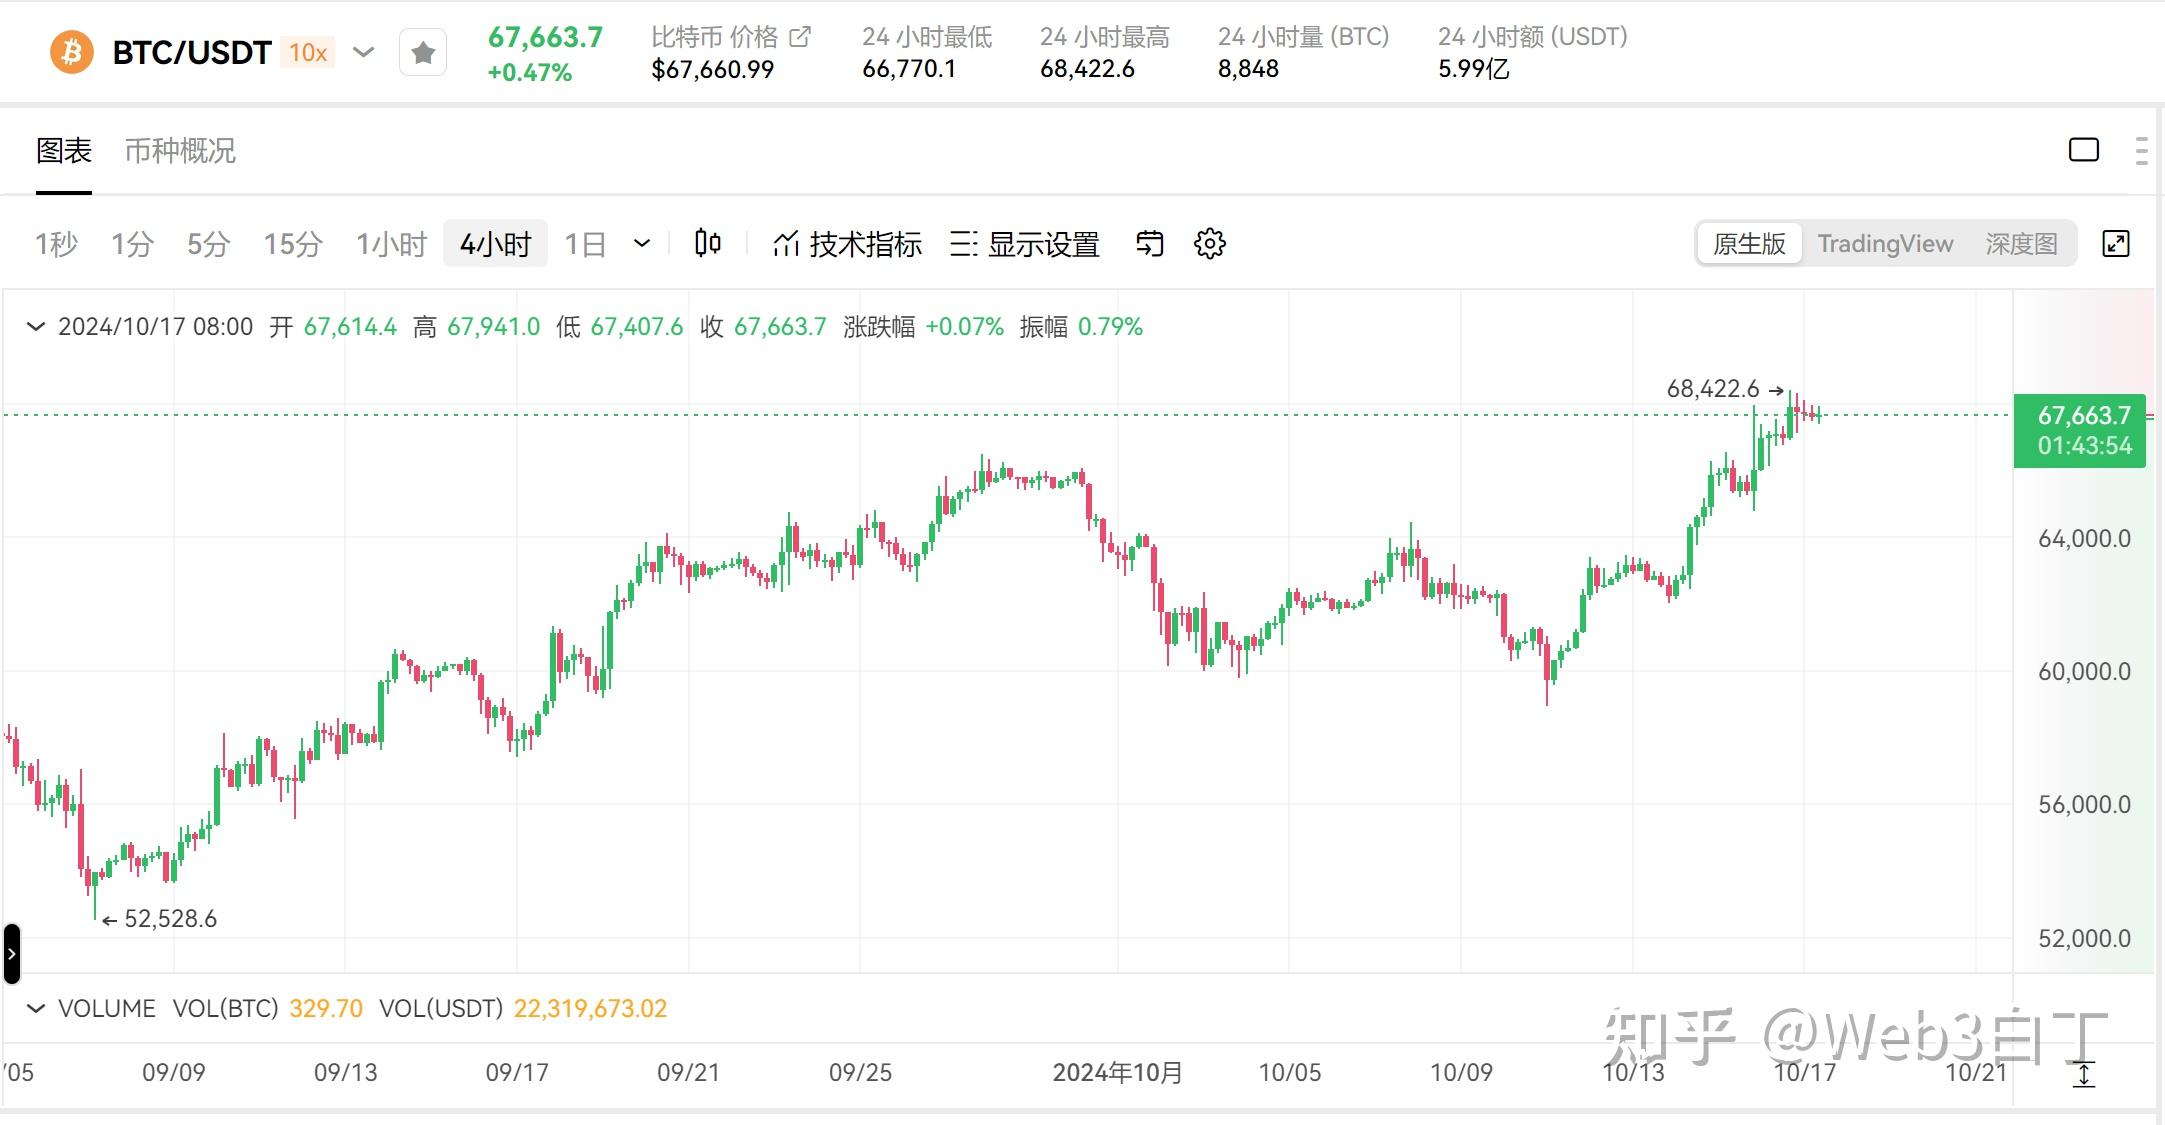This screenshot has height=1125, width=2165.
Task: Click the VOL(BTC) value 329.70
Action: coord(326,1008)
